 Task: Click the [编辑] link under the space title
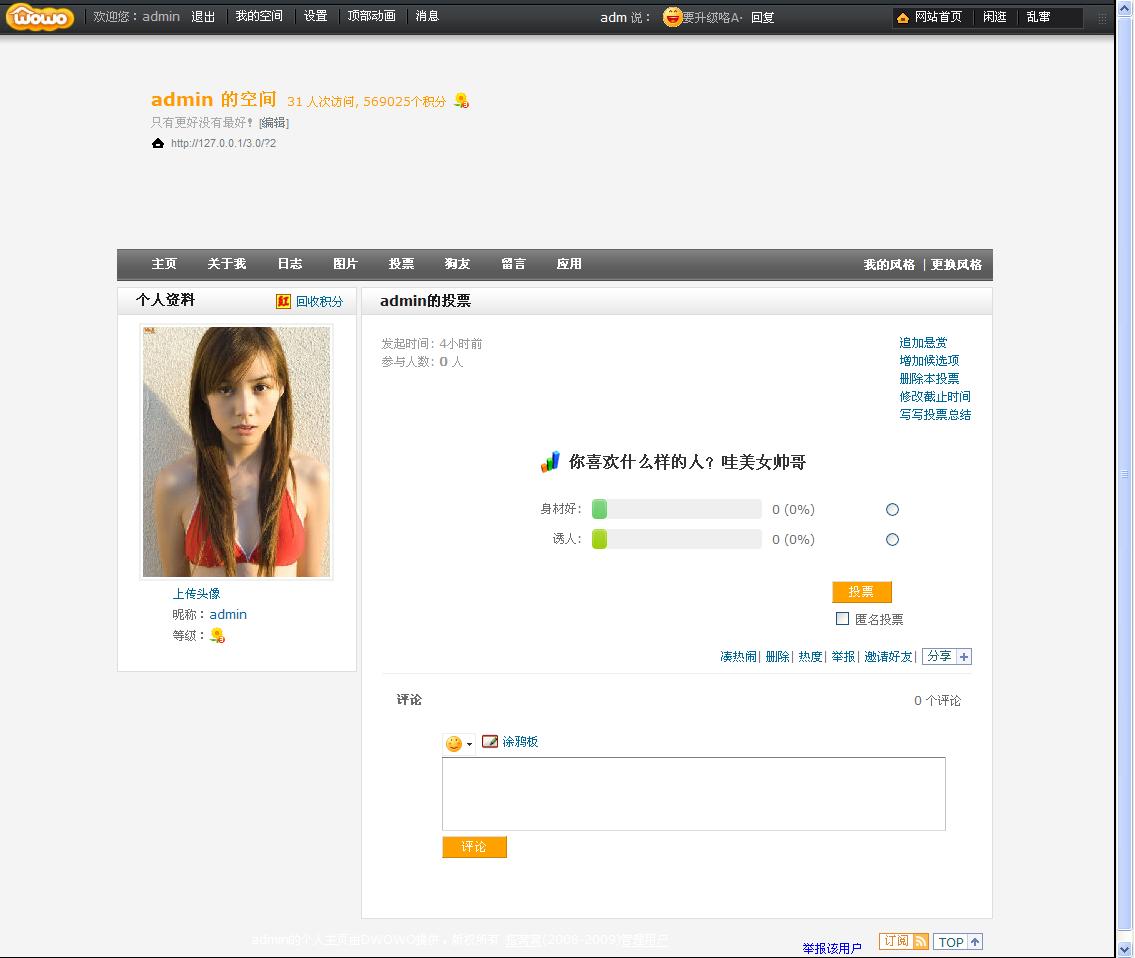[x=274, y=123]
